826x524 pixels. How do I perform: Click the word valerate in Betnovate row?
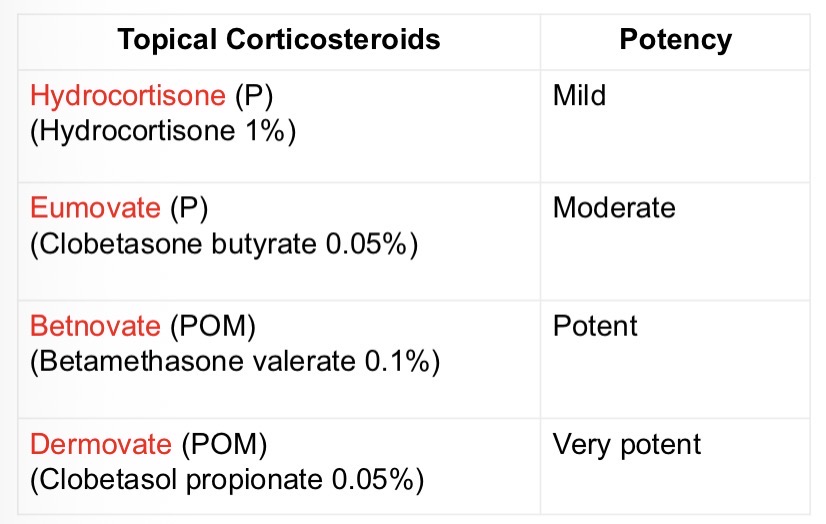point(264,362)
